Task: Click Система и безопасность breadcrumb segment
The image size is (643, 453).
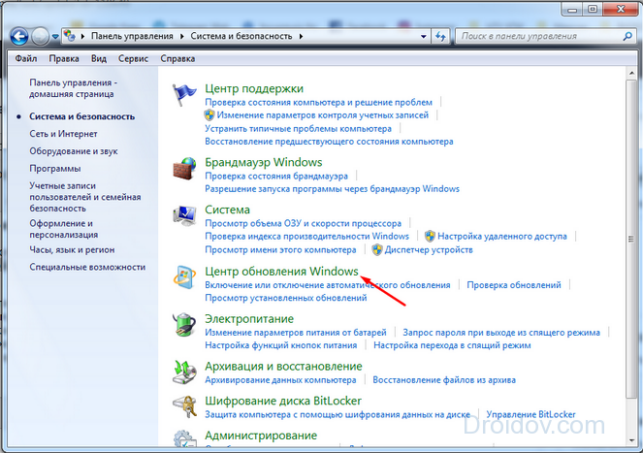Action: click(x=241, y=36)
